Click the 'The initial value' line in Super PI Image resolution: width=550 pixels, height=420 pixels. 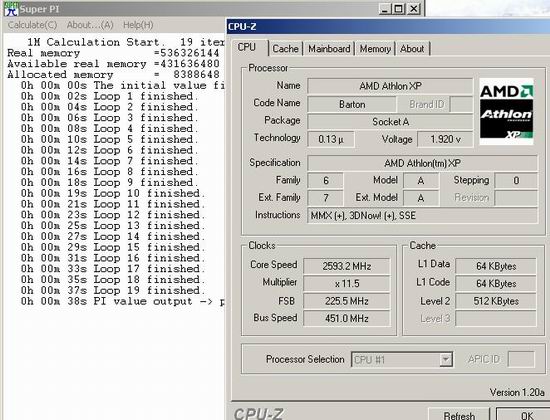122,86
